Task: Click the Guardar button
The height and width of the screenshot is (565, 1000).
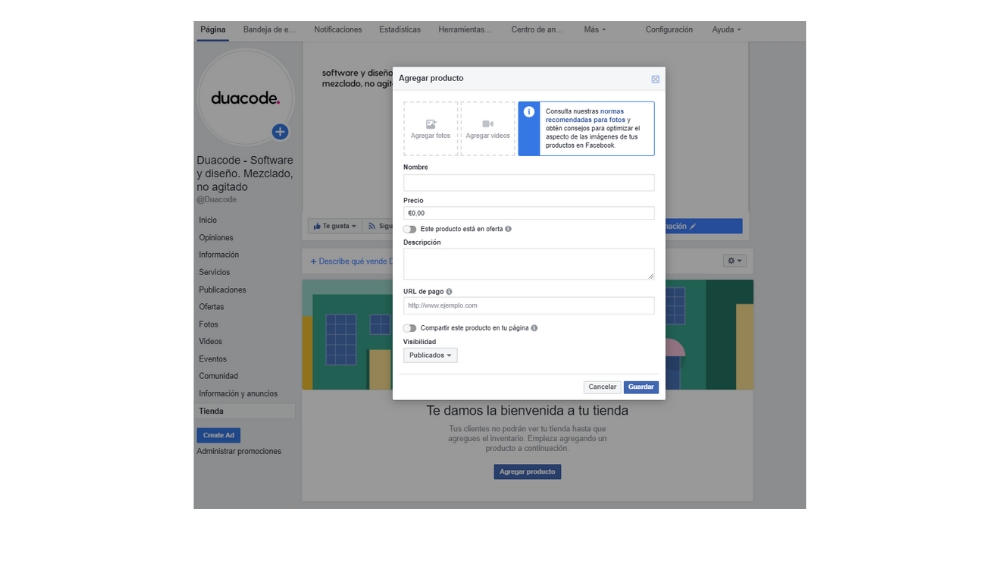Action: coord(641,387)
